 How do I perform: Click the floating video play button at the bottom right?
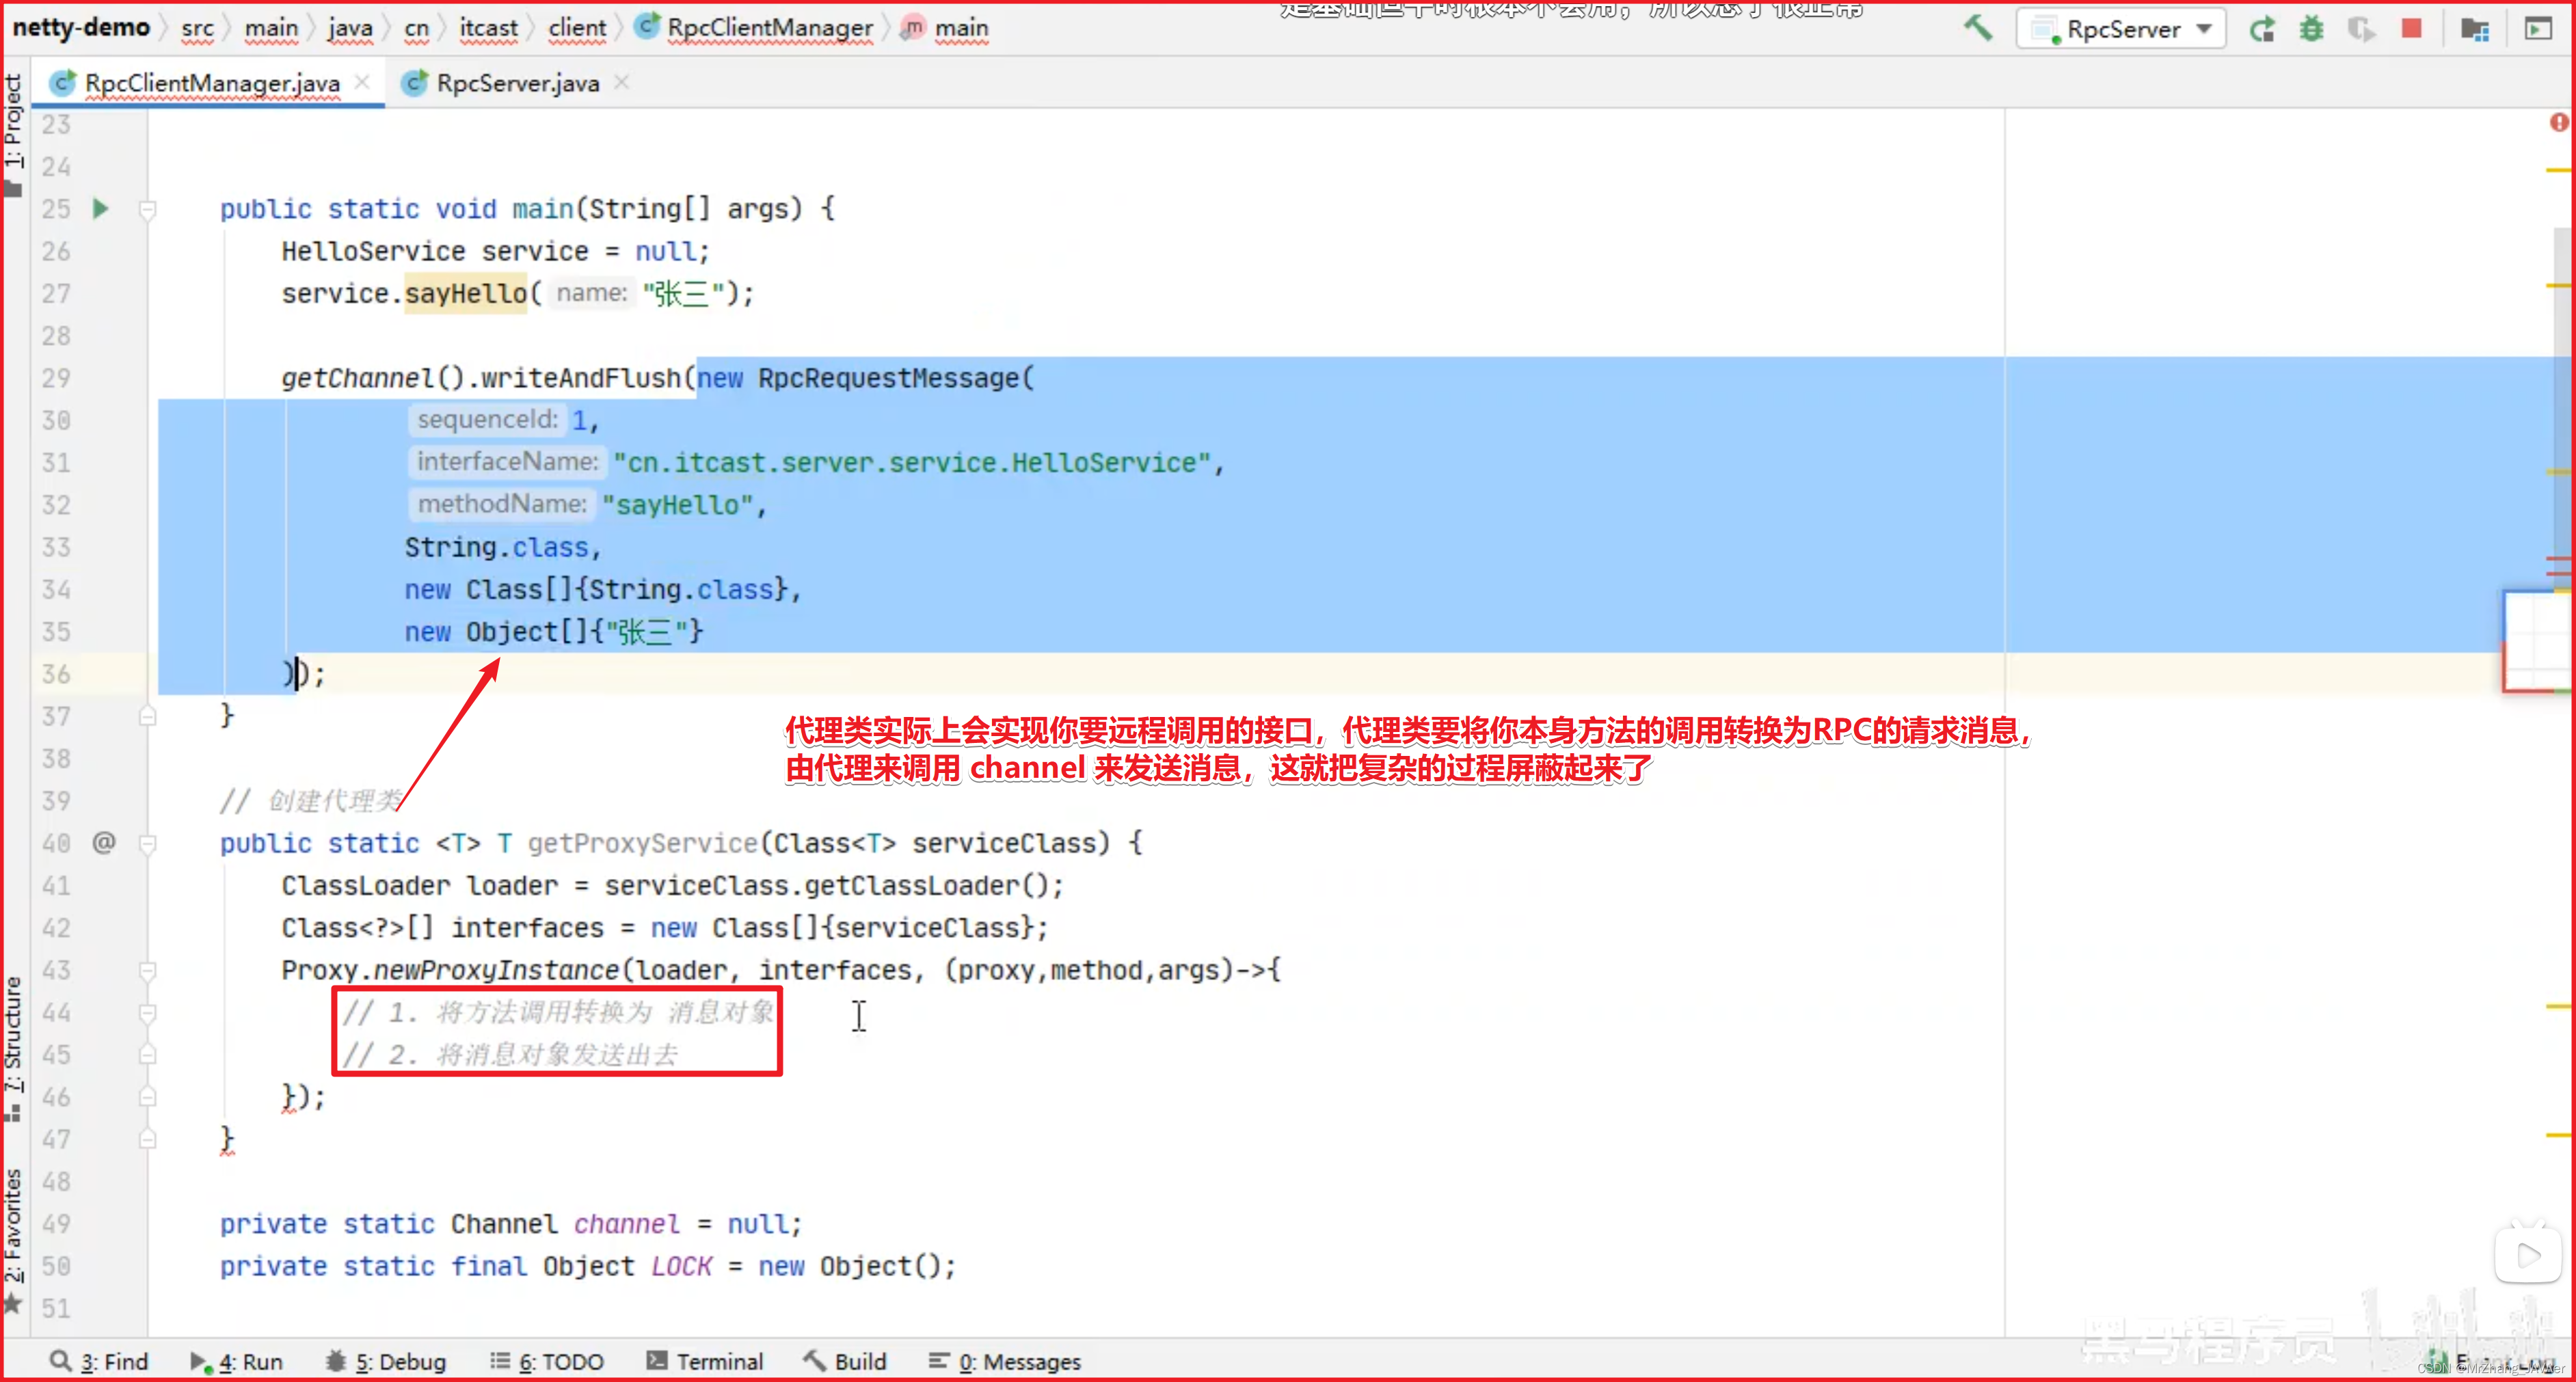tap(2528, 1254)
